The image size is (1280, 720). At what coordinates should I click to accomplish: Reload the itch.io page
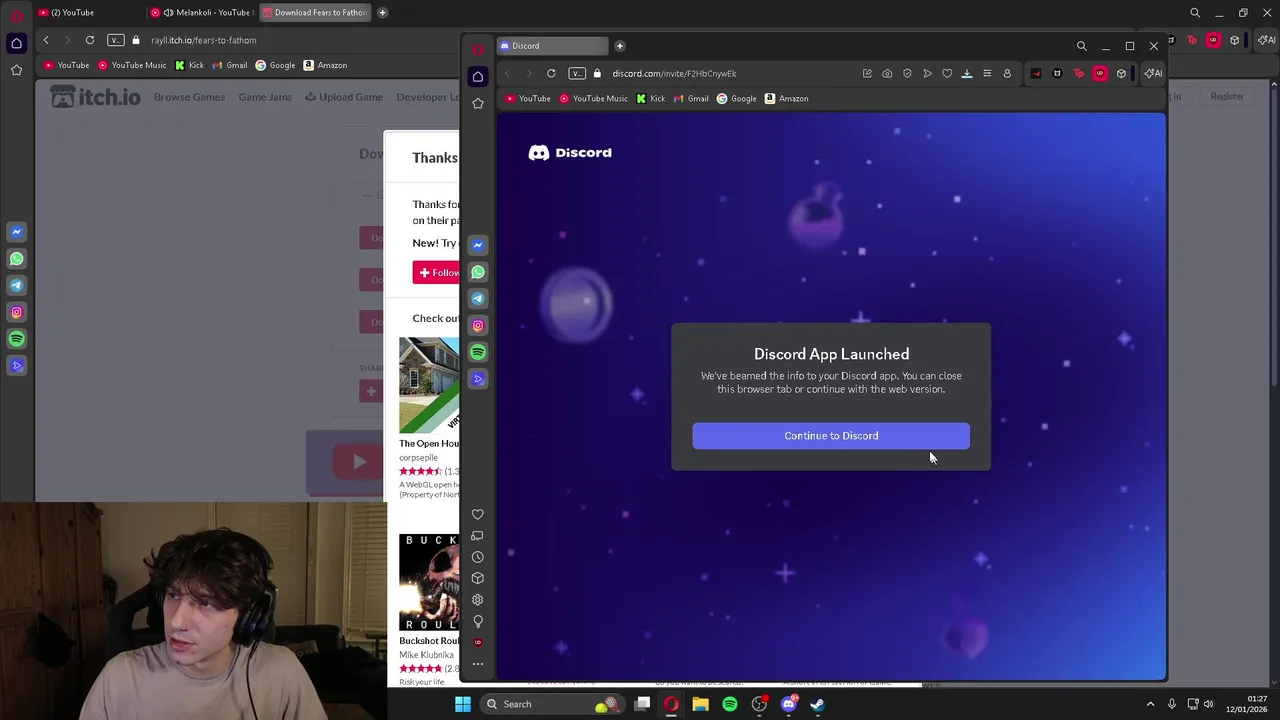pyautogui.click(x=90, y=40)
